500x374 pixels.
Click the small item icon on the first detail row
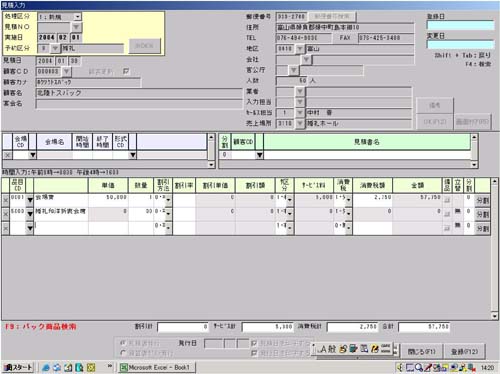447,200
